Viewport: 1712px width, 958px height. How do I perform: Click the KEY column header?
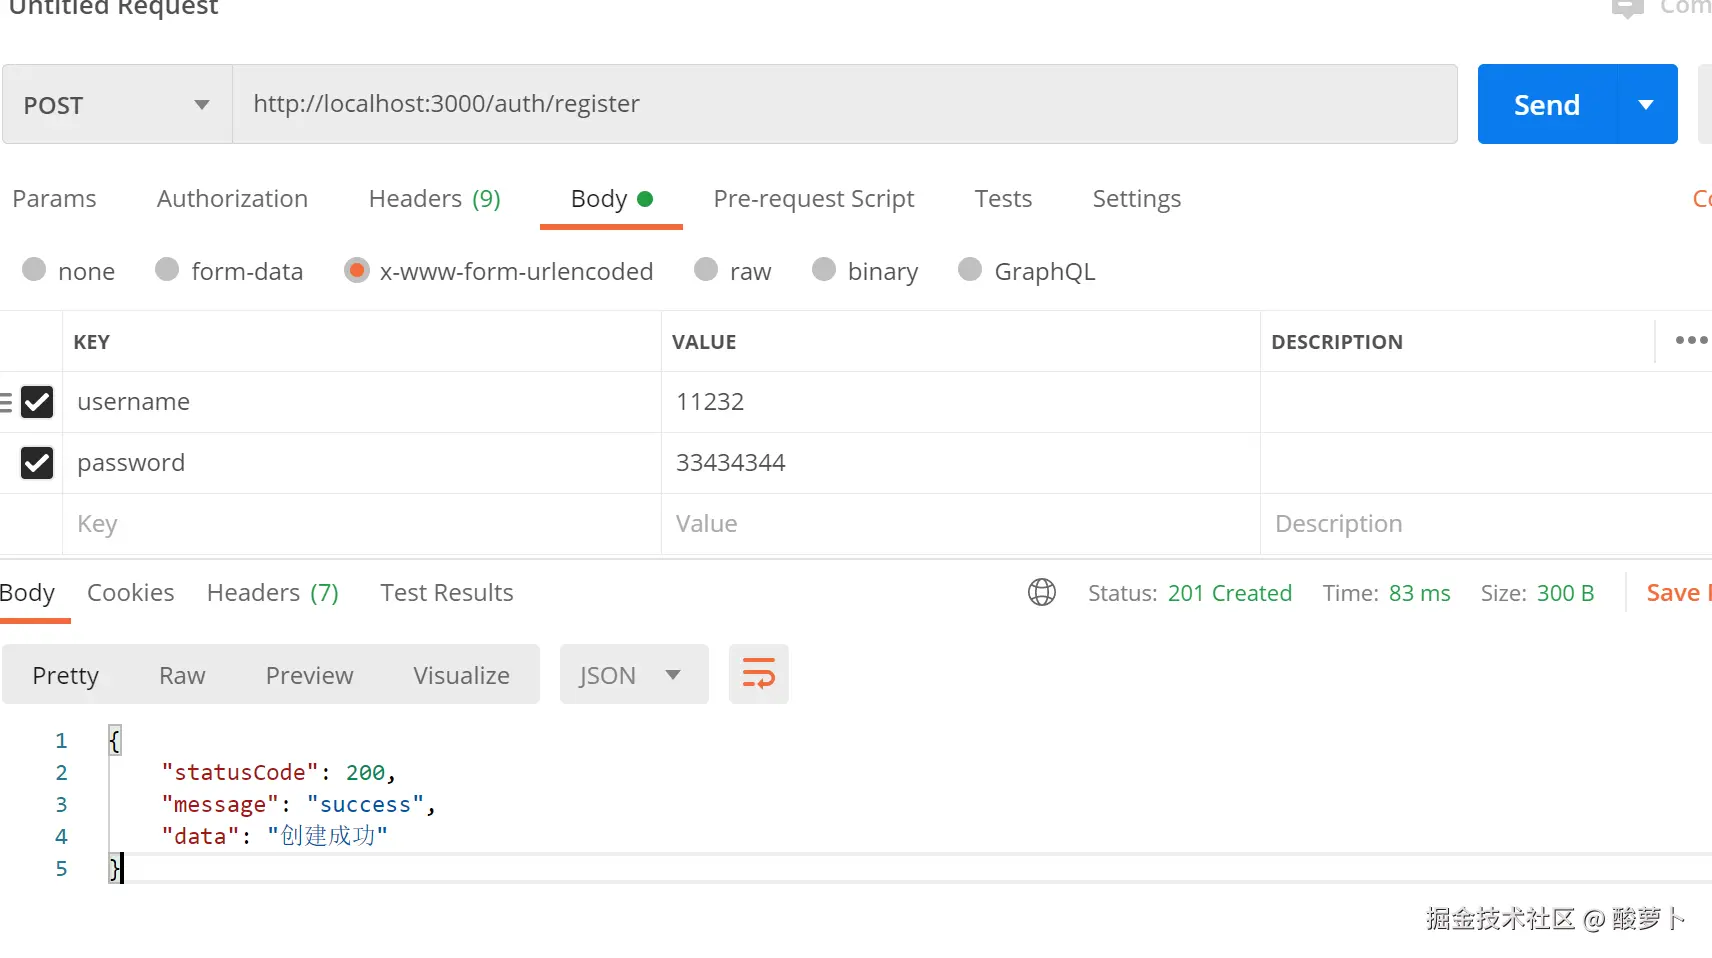click(92, 342)
